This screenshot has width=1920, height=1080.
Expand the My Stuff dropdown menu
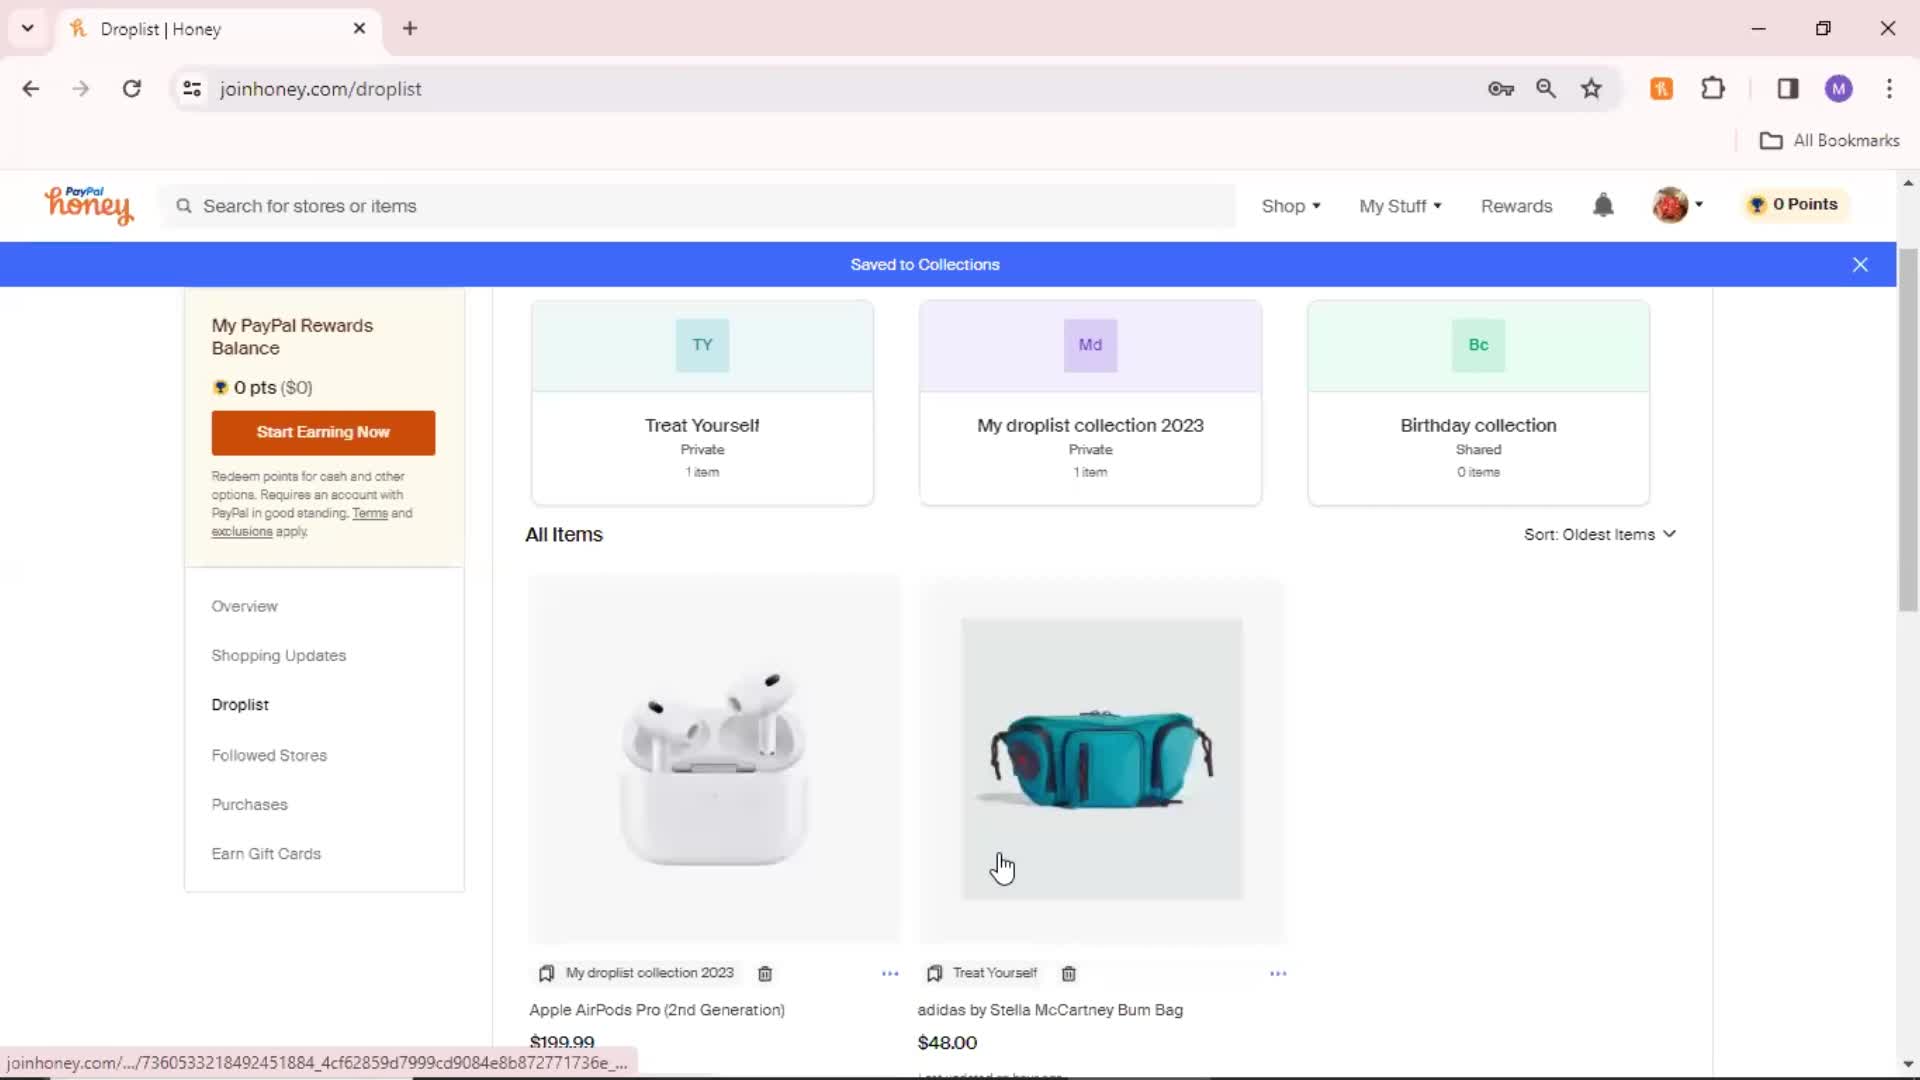click(x=1400, y=206)
